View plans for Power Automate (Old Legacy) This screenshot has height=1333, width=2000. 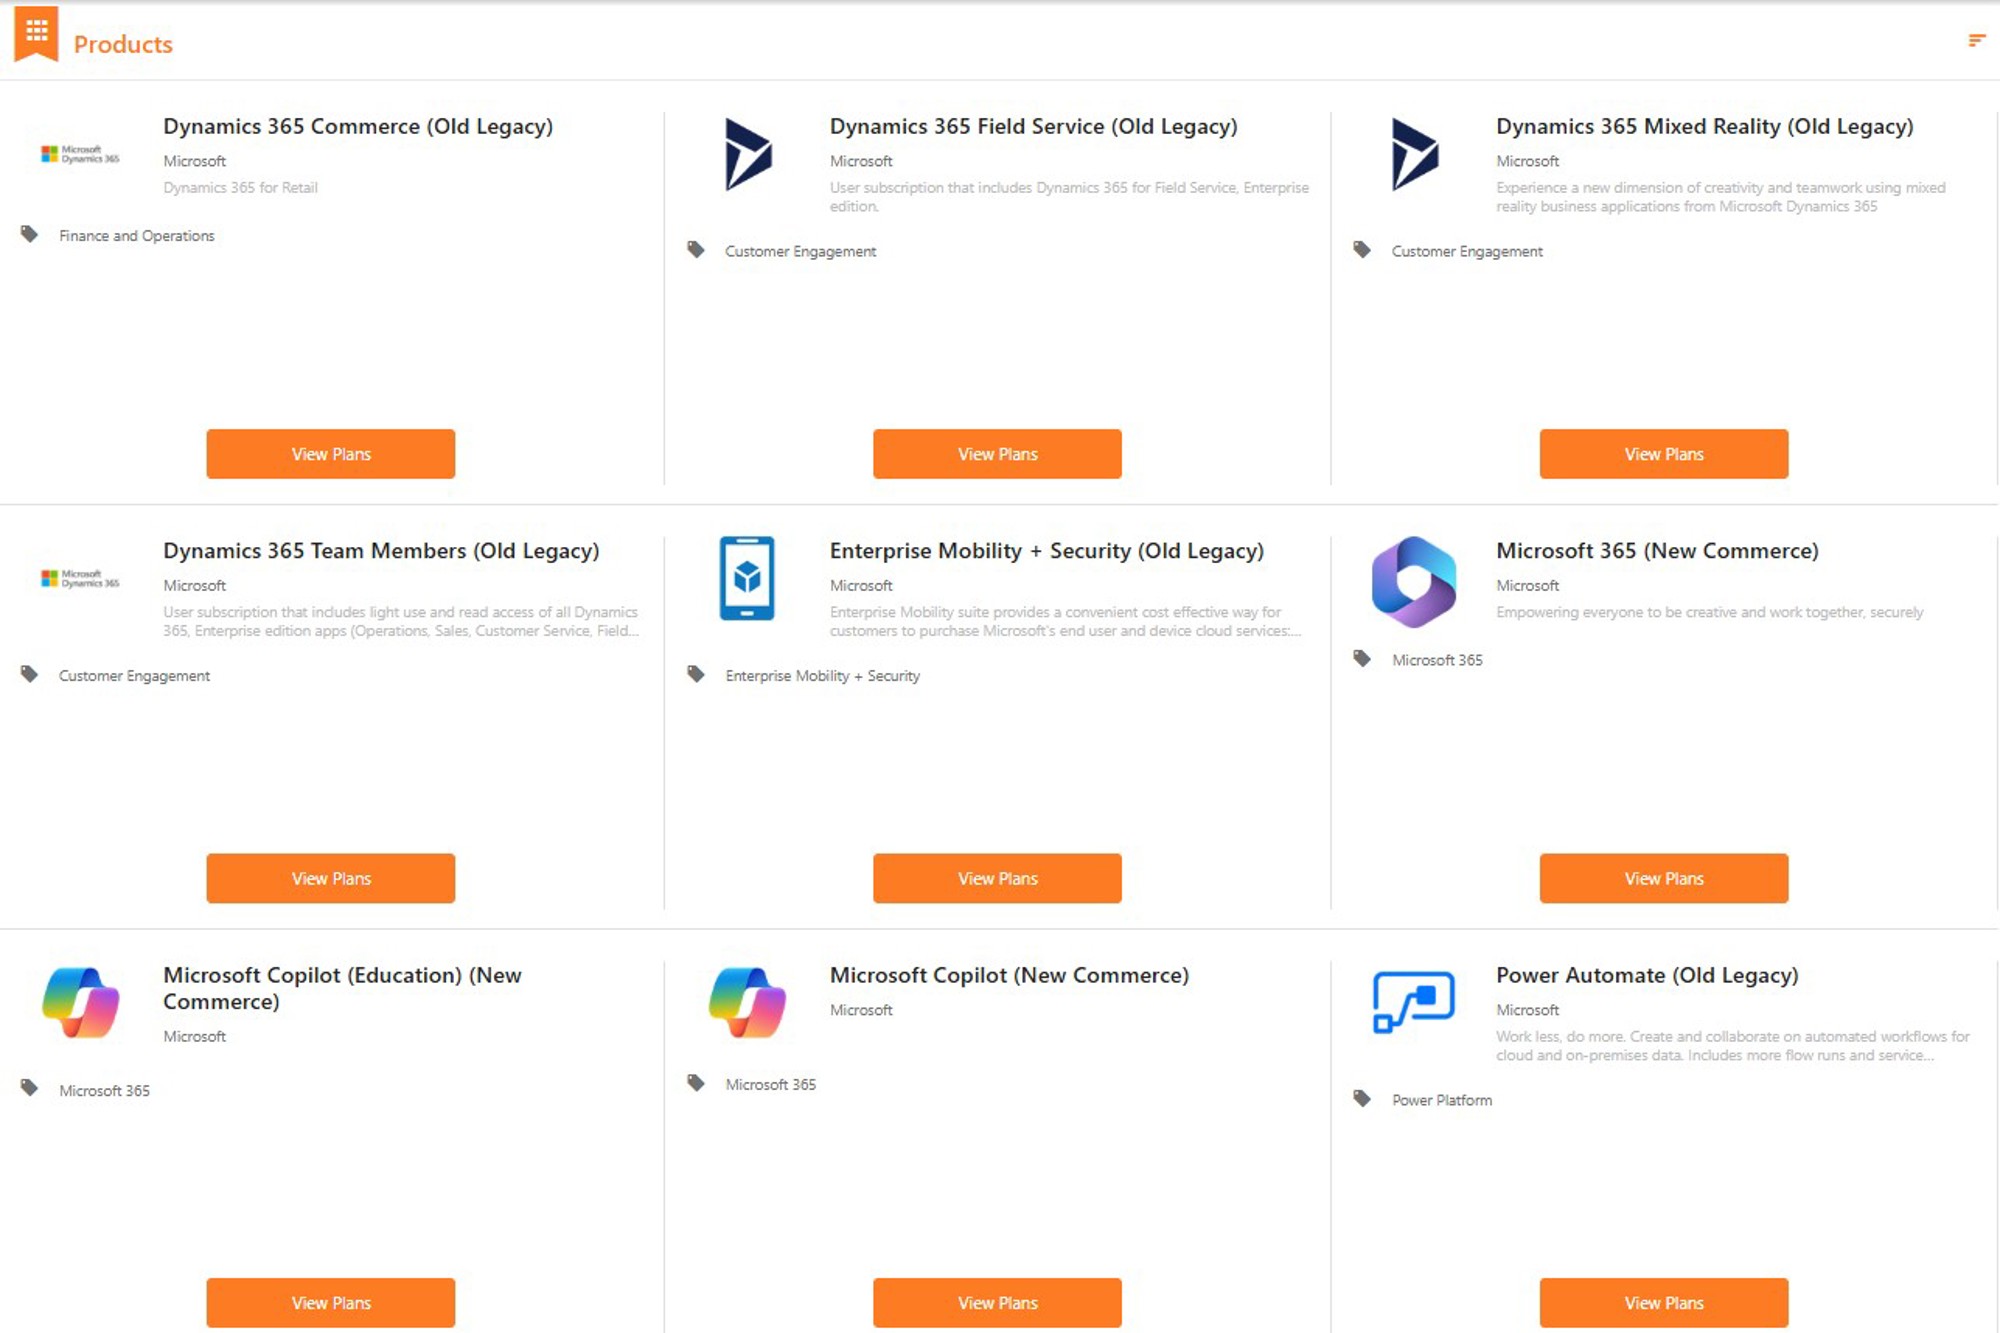point(1663,1302)
